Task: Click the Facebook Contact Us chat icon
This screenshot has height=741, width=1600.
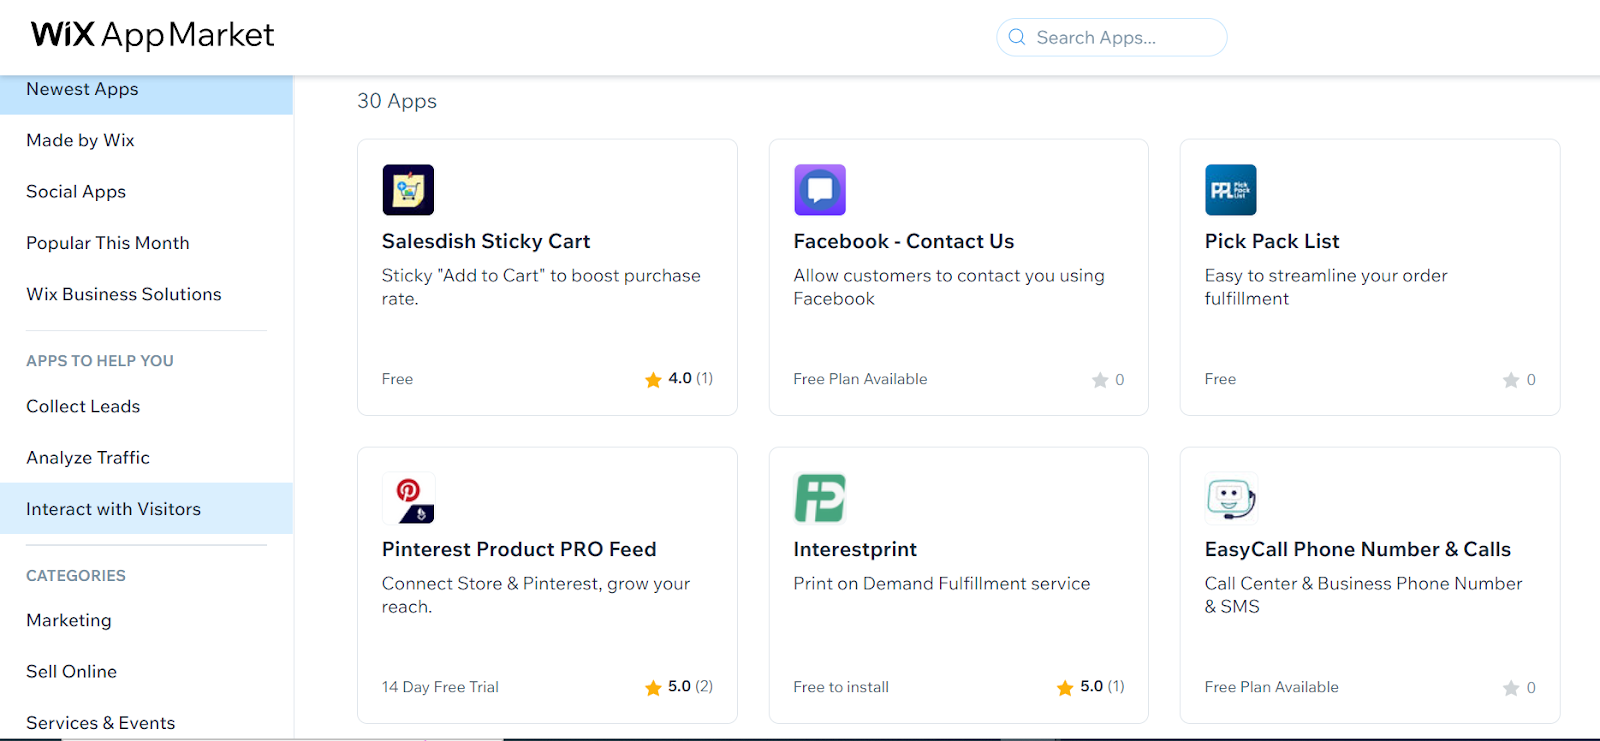Action: coord(819,190)
